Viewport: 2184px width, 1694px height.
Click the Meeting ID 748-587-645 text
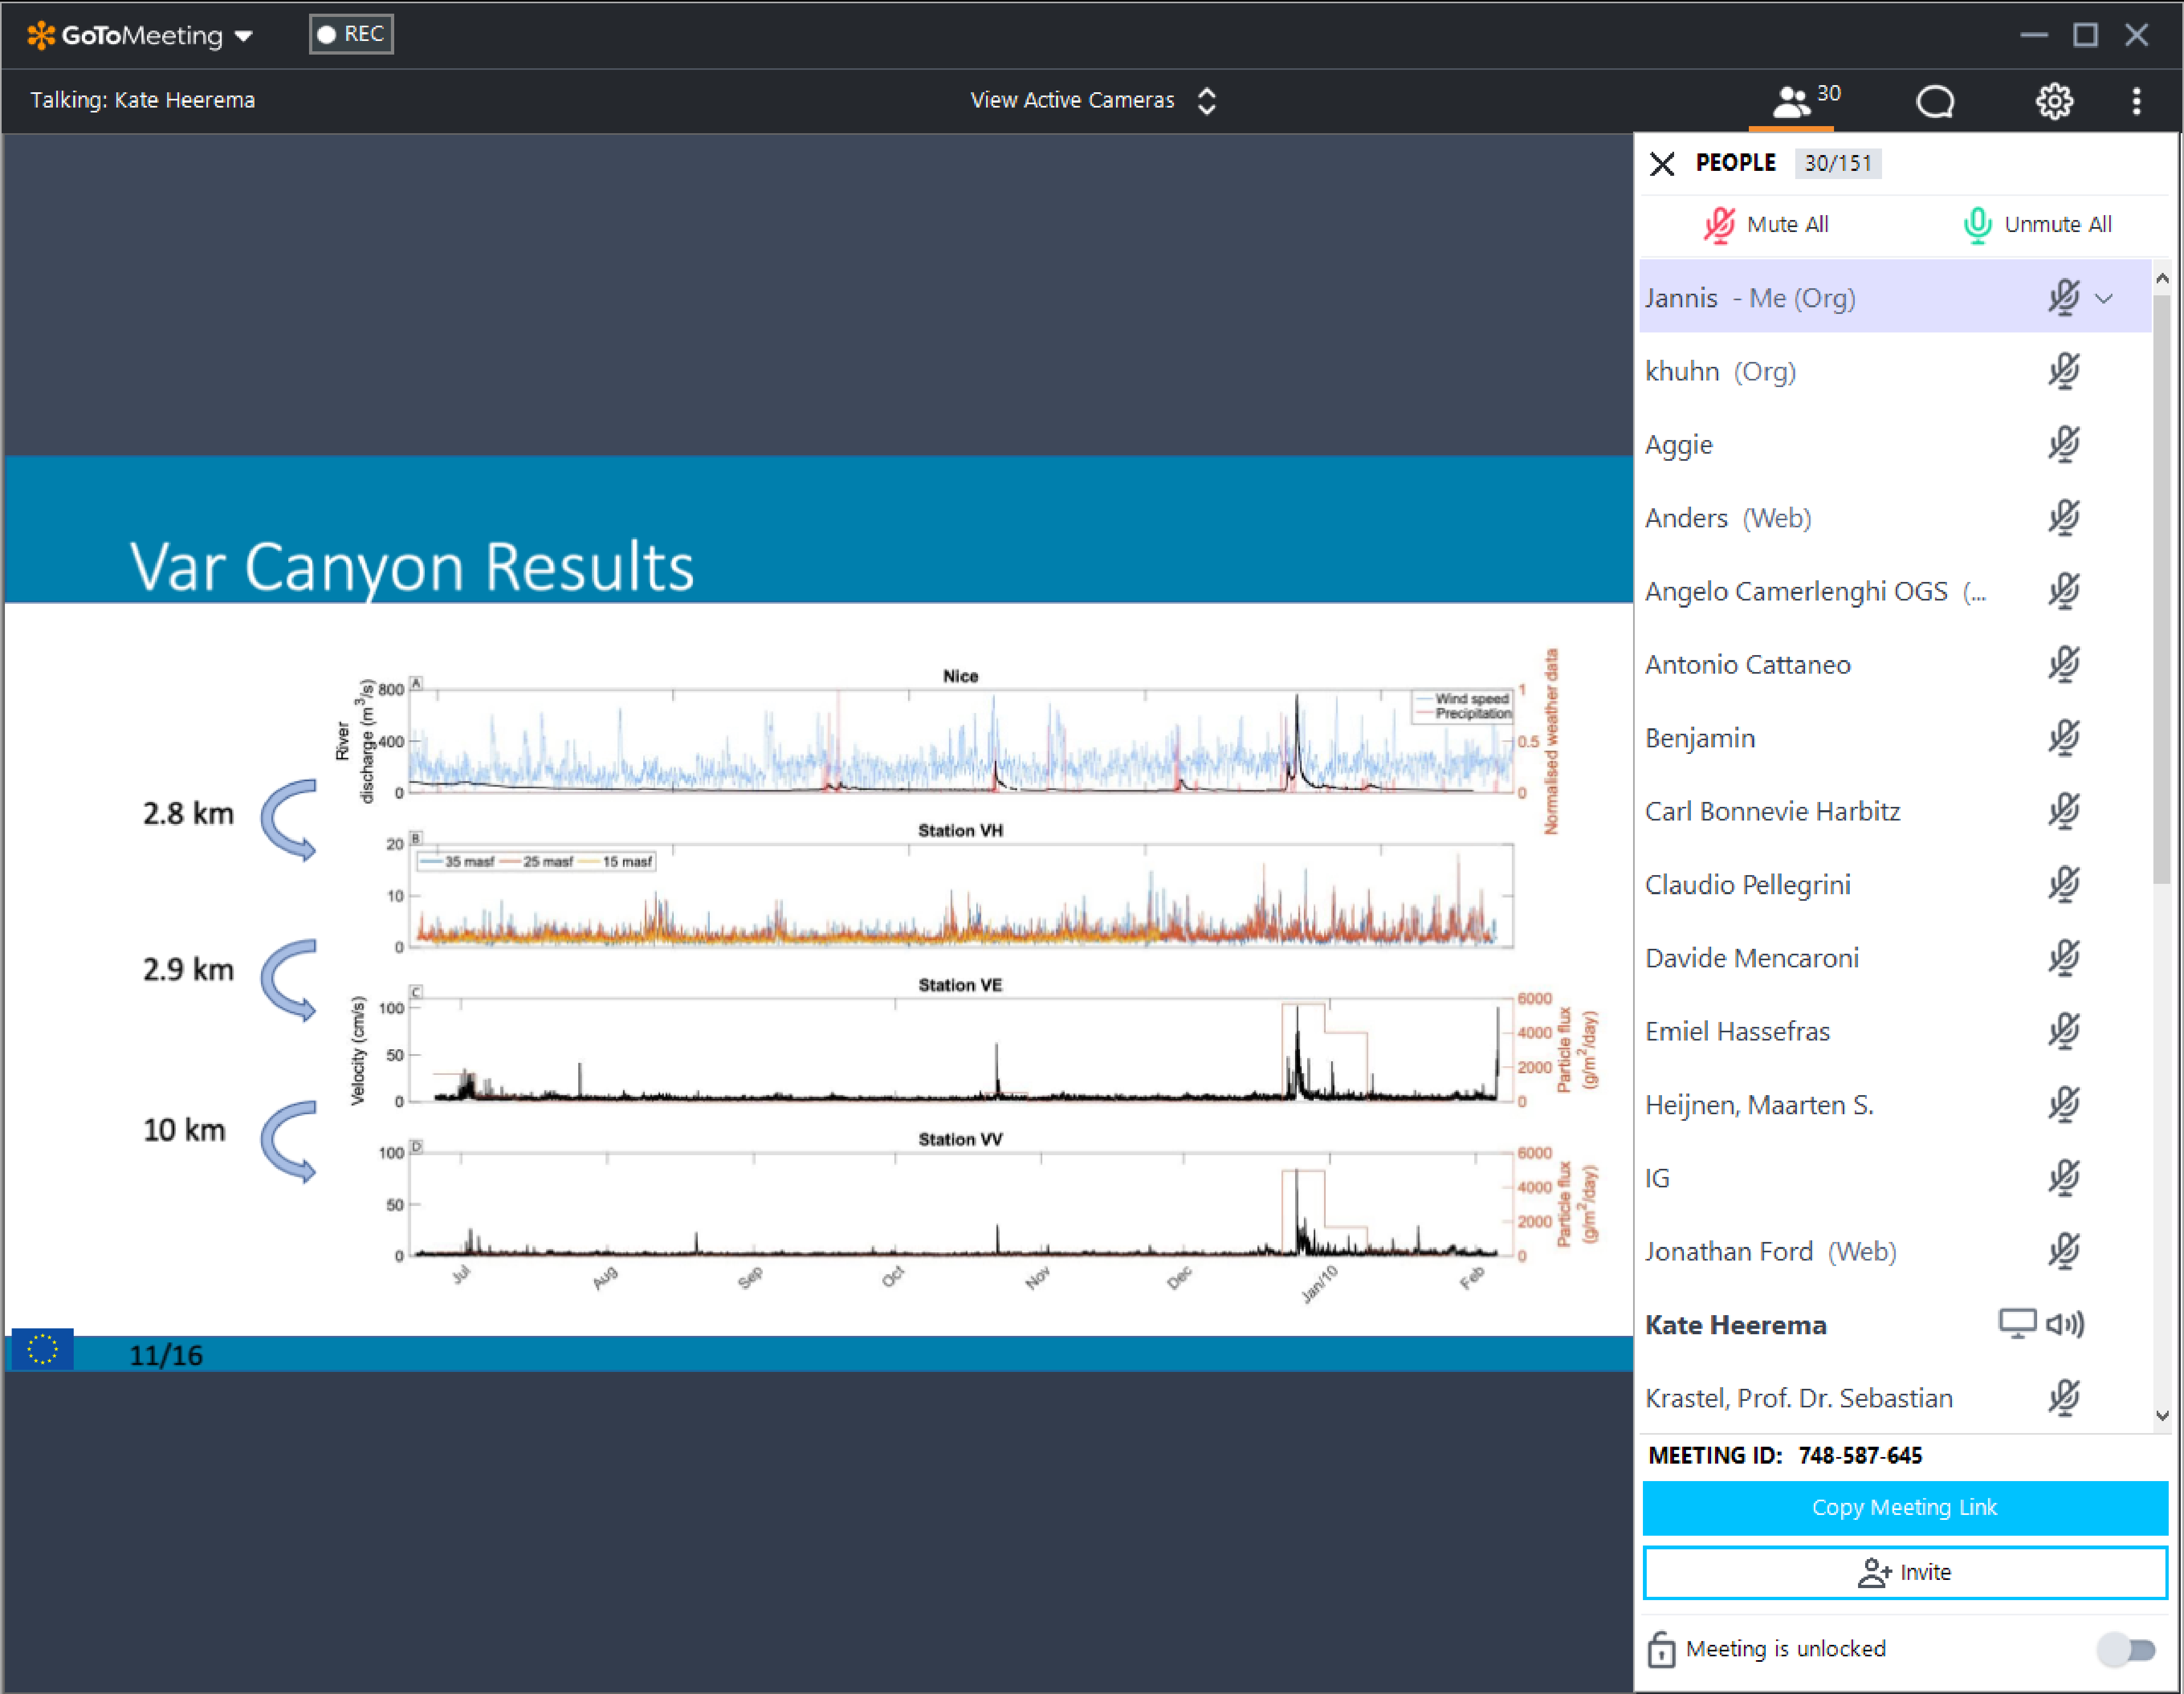pos(1784,1455)
